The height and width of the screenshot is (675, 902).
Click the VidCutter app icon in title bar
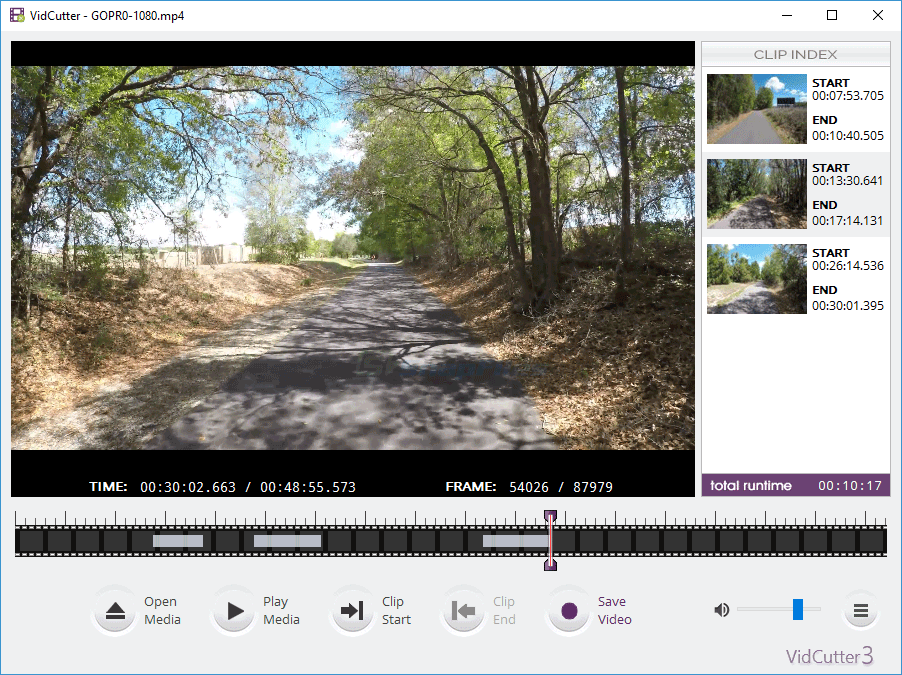click(17, 16)
